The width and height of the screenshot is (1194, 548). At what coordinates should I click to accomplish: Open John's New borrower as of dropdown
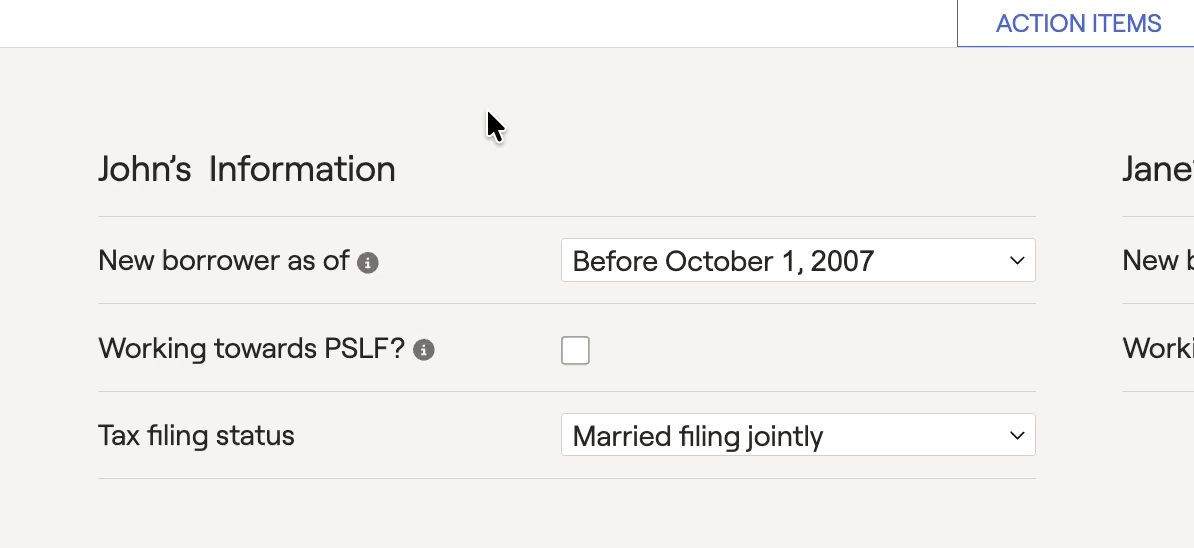(798, 260)
